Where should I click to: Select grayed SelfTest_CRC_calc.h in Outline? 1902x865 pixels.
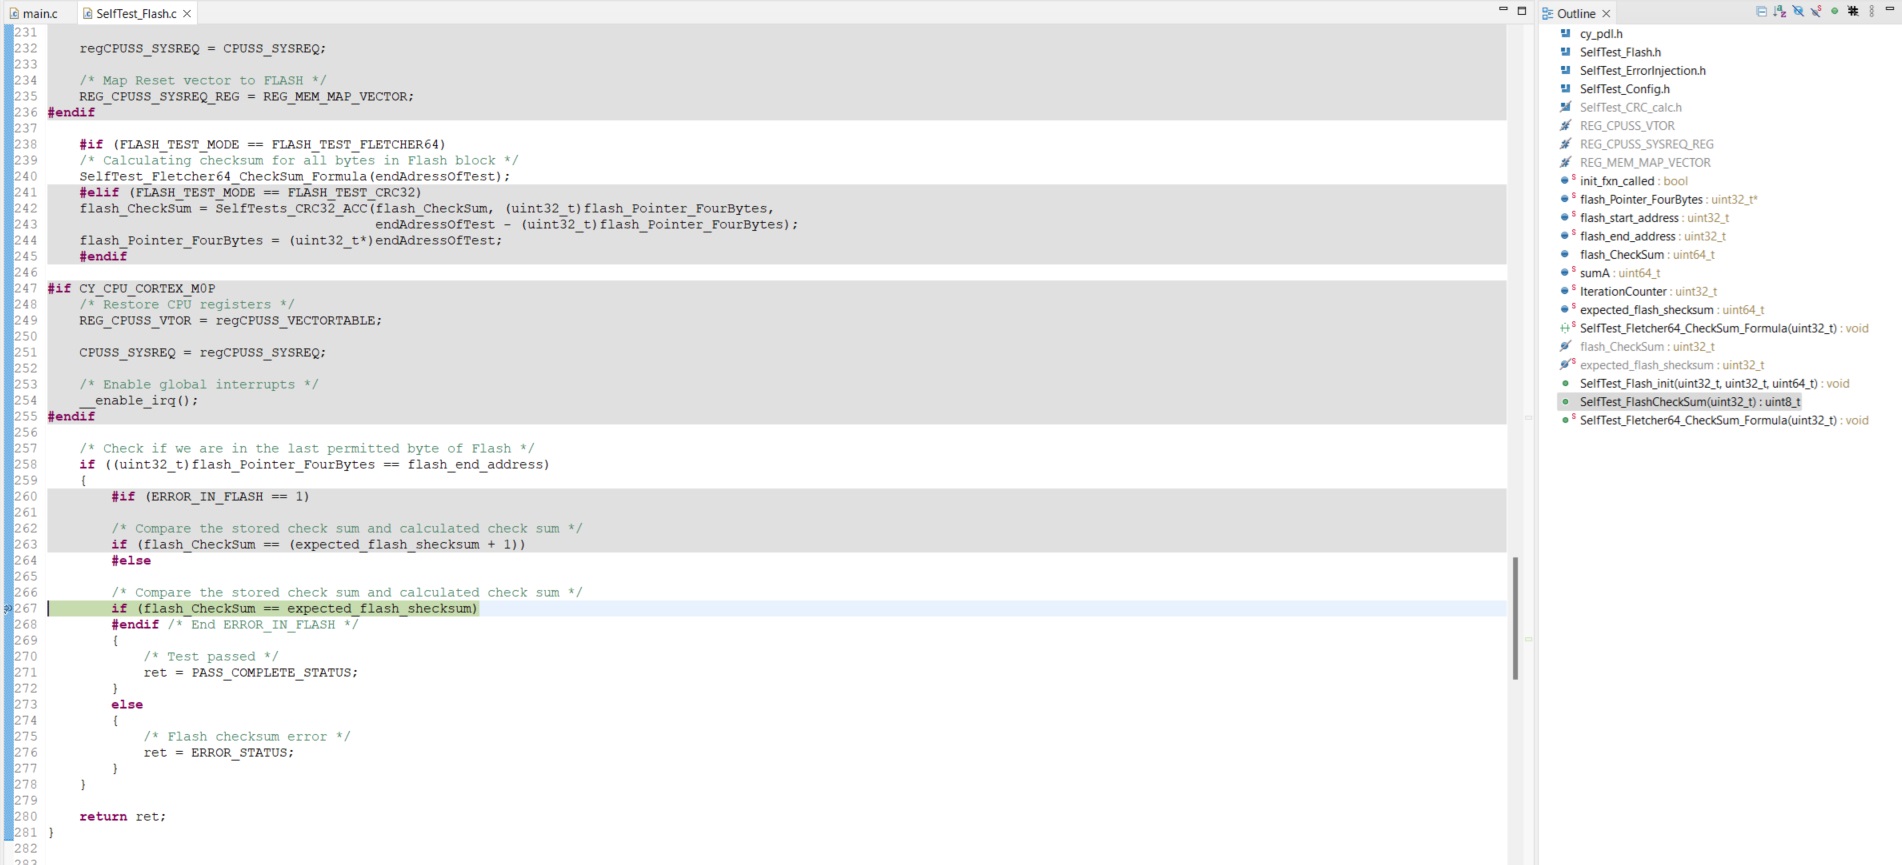pyautogui.click(x=1631, y=108)
